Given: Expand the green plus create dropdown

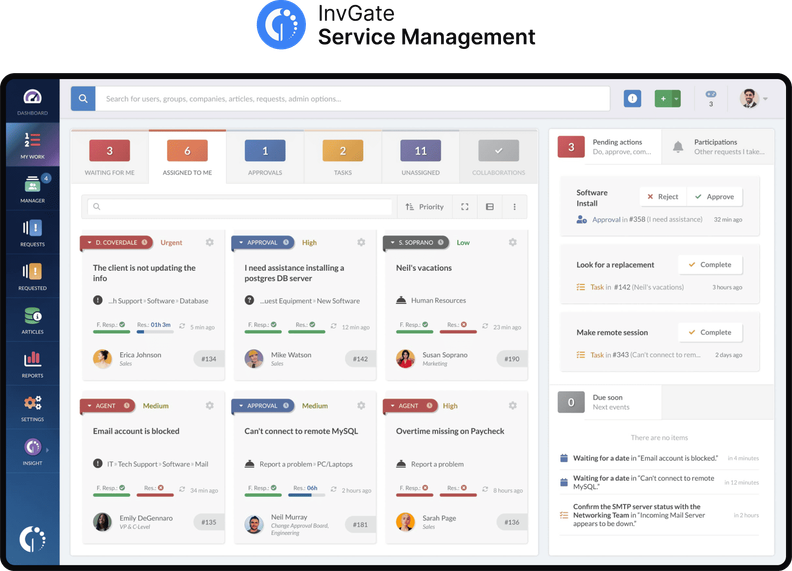Looking at the screenshot, I should 676,99.
